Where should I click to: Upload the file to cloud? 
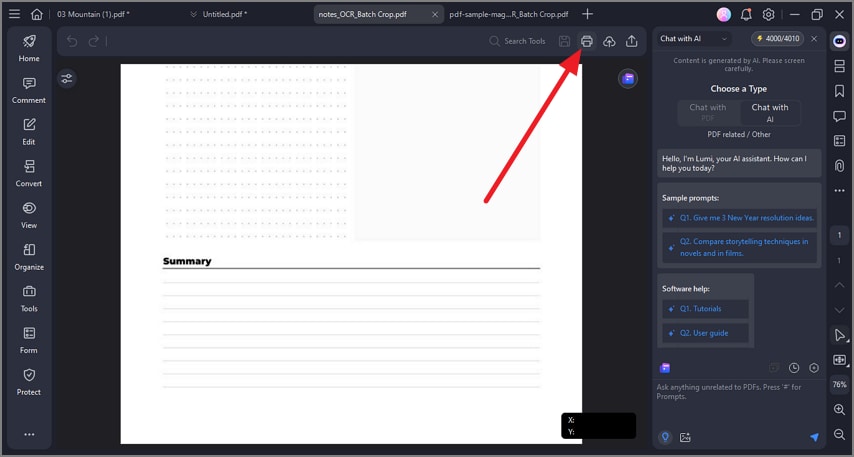pos(609,41)
